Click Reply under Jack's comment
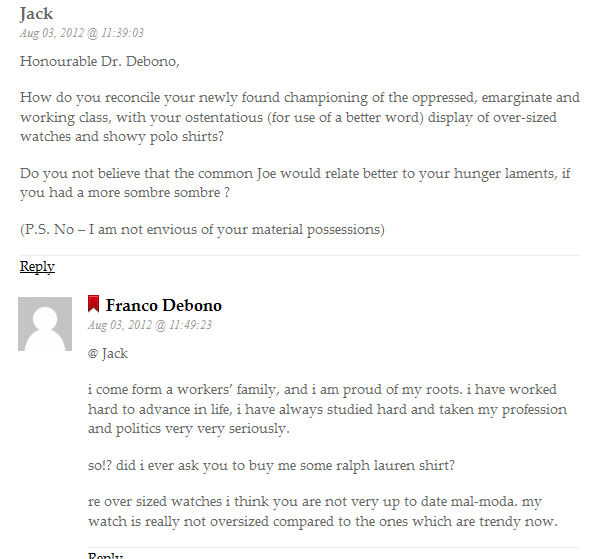 click(37, 266)
